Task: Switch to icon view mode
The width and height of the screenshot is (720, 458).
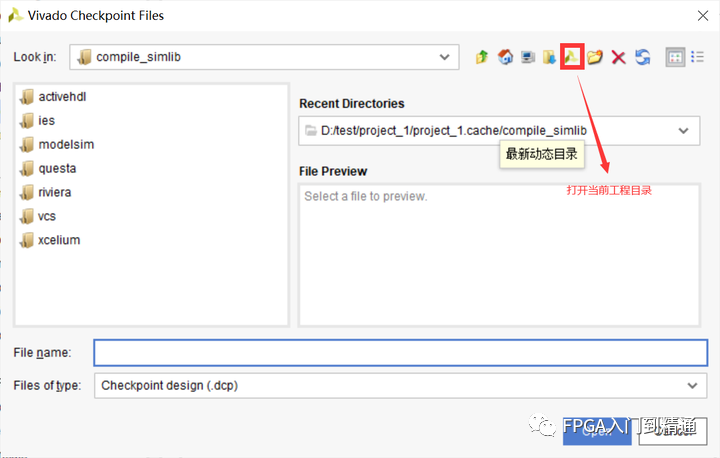Action: point(675,57)
